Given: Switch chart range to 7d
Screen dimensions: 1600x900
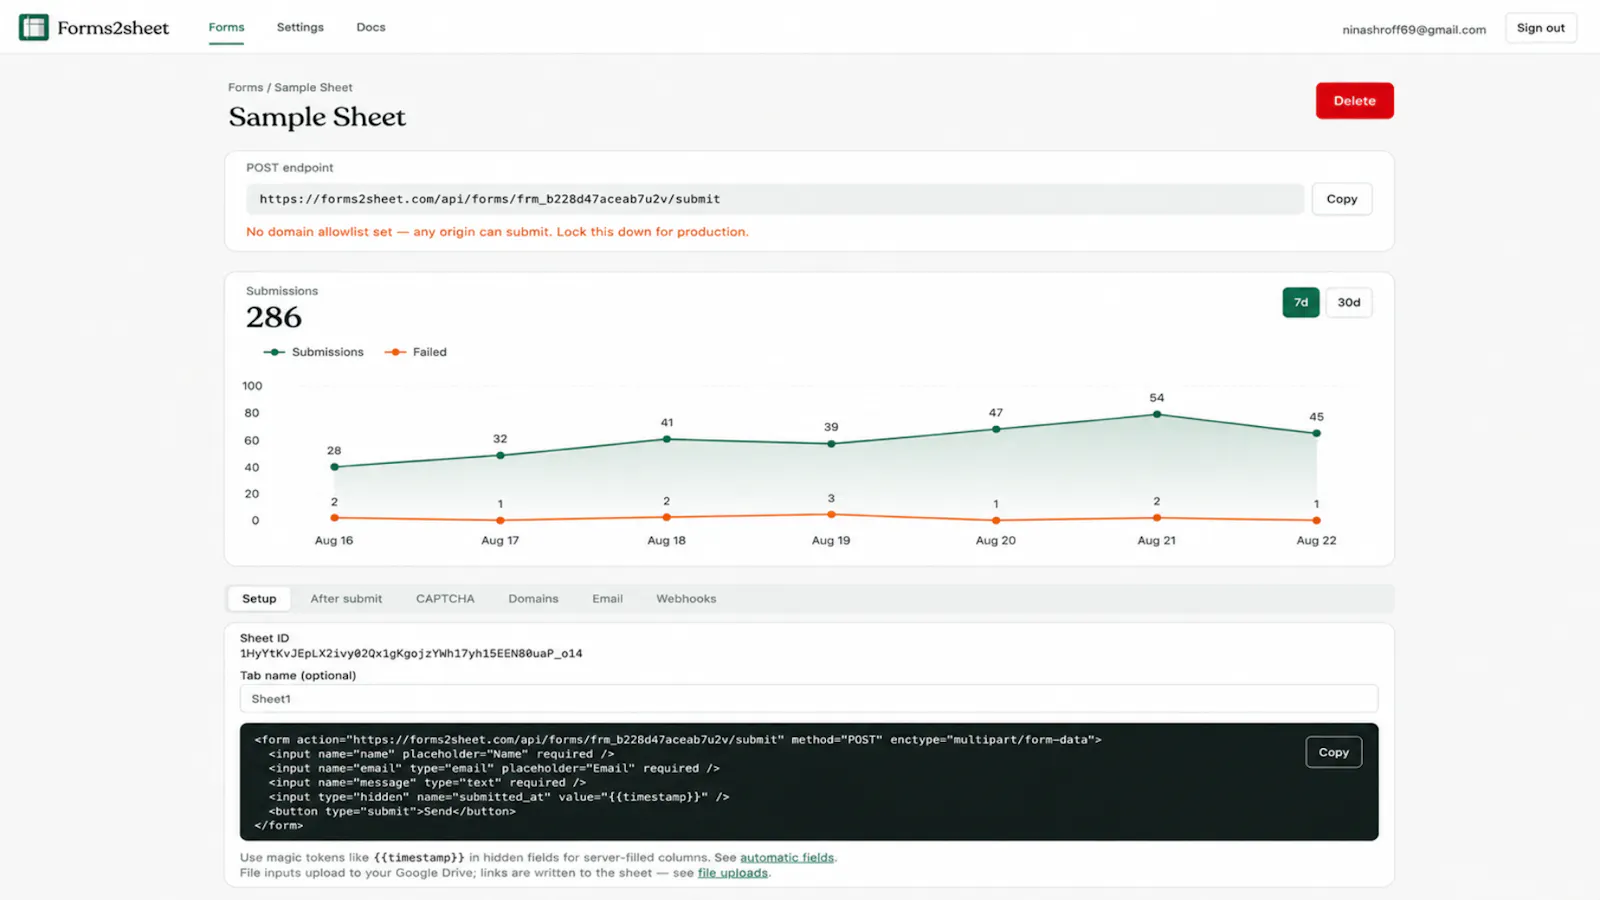Looking at the screenshot, I should [1300, 302].
